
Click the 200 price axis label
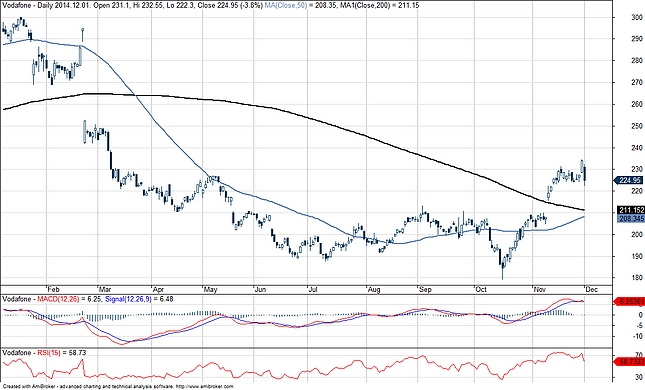(638, 235)
